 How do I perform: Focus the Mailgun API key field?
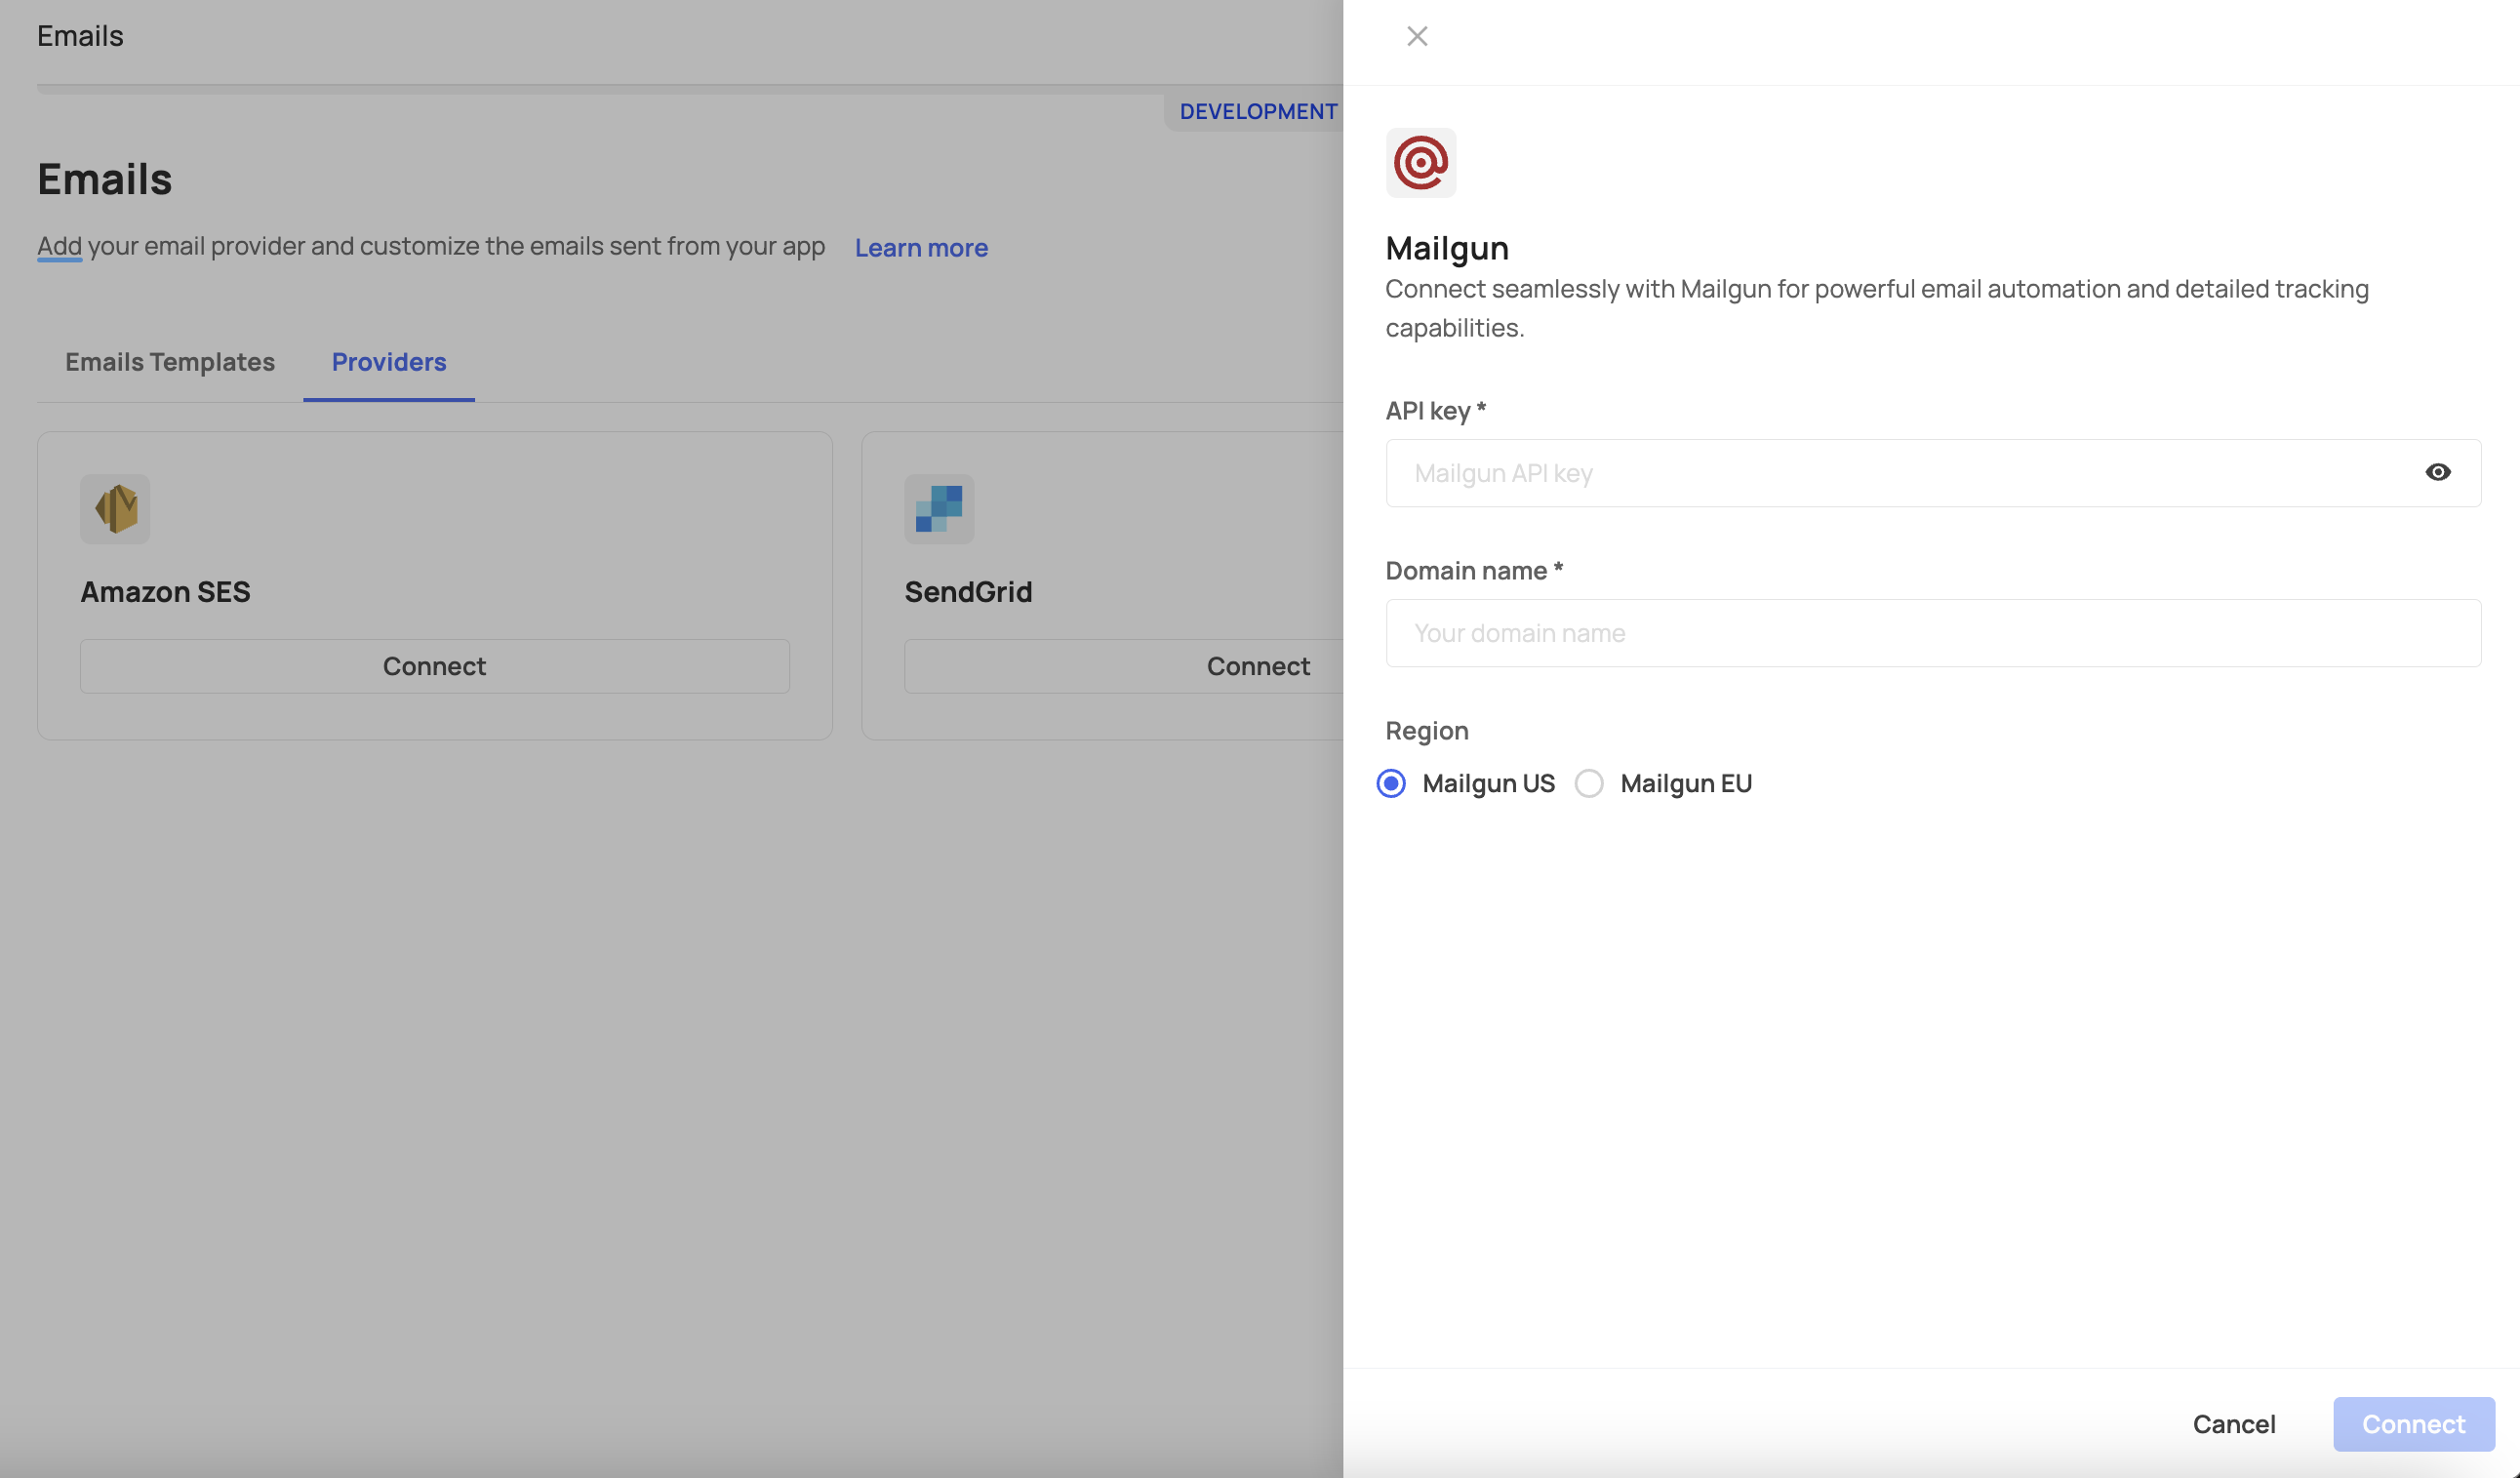point(1900,473)
